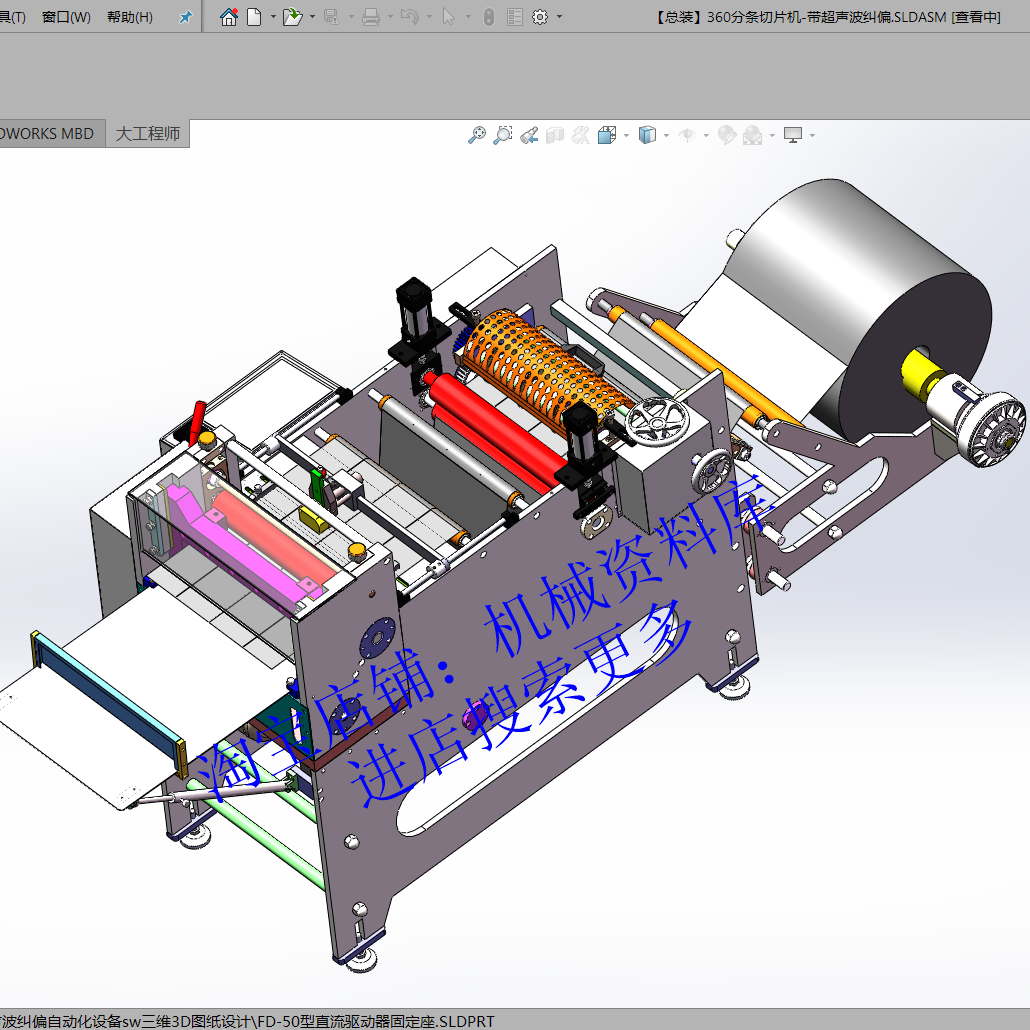Select the white spoked handwheel
This screenshot has height=1030, width=1030.
pyautogui.click(x=658, y=421)
